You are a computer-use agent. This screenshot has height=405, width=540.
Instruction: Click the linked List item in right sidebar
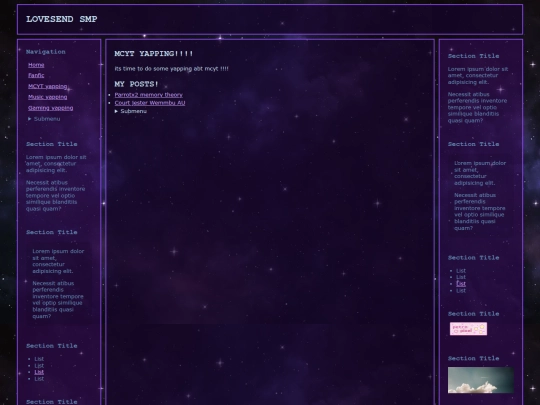tap(461, 284)
